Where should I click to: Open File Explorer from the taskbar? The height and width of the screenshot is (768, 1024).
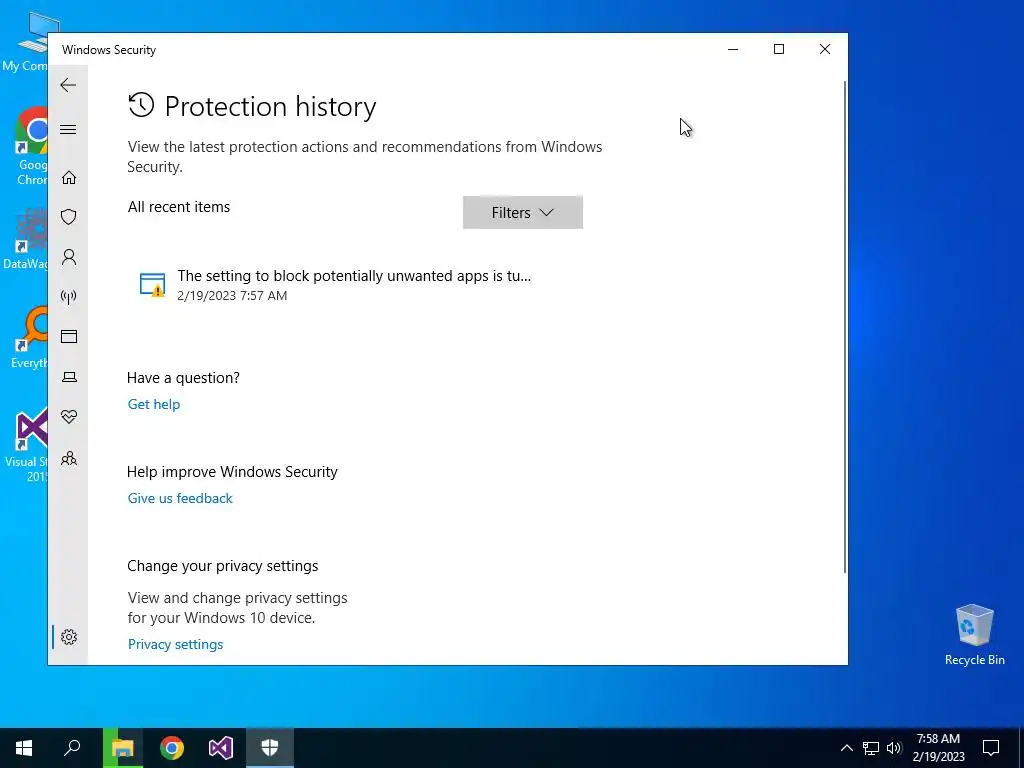pos(122,748)
